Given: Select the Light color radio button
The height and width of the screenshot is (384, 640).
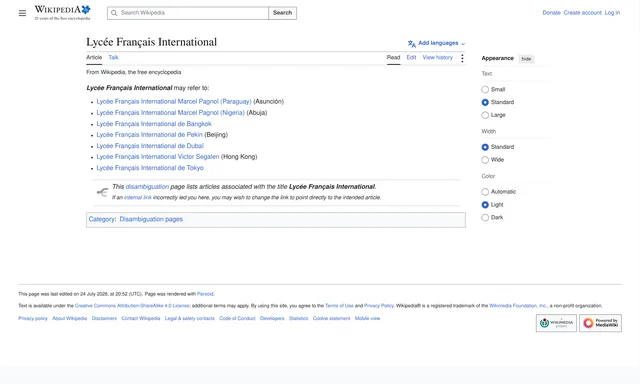Looking at the screenshot, I should pos(485,204).
